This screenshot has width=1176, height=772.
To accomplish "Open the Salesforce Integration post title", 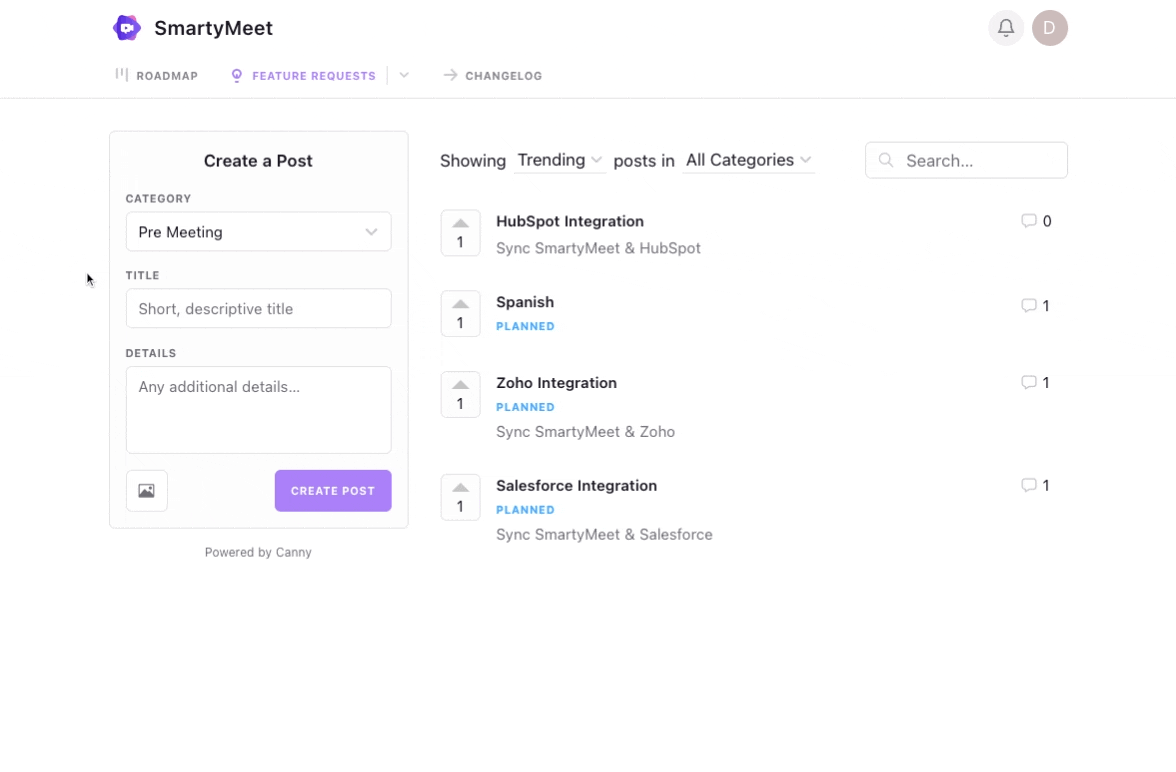I will [577, 485].
